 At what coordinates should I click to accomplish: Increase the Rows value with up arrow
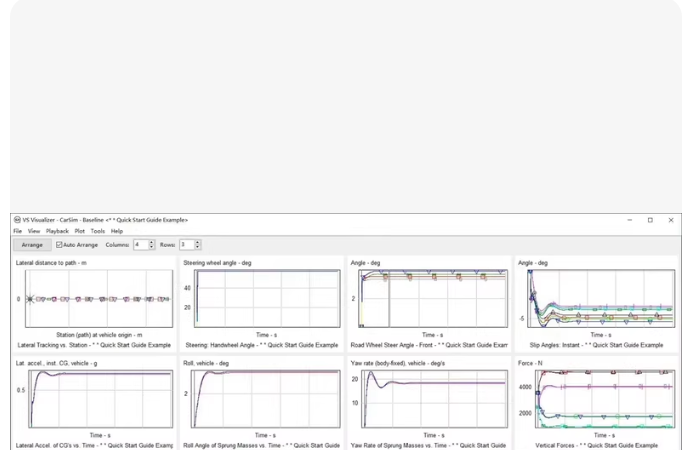(197, 242)
